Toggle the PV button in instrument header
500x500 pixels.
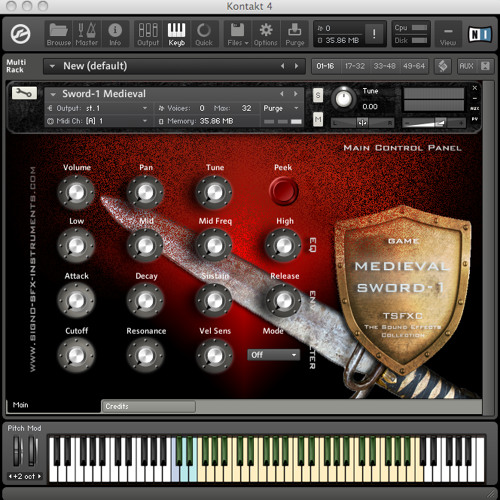click(475, 119)
